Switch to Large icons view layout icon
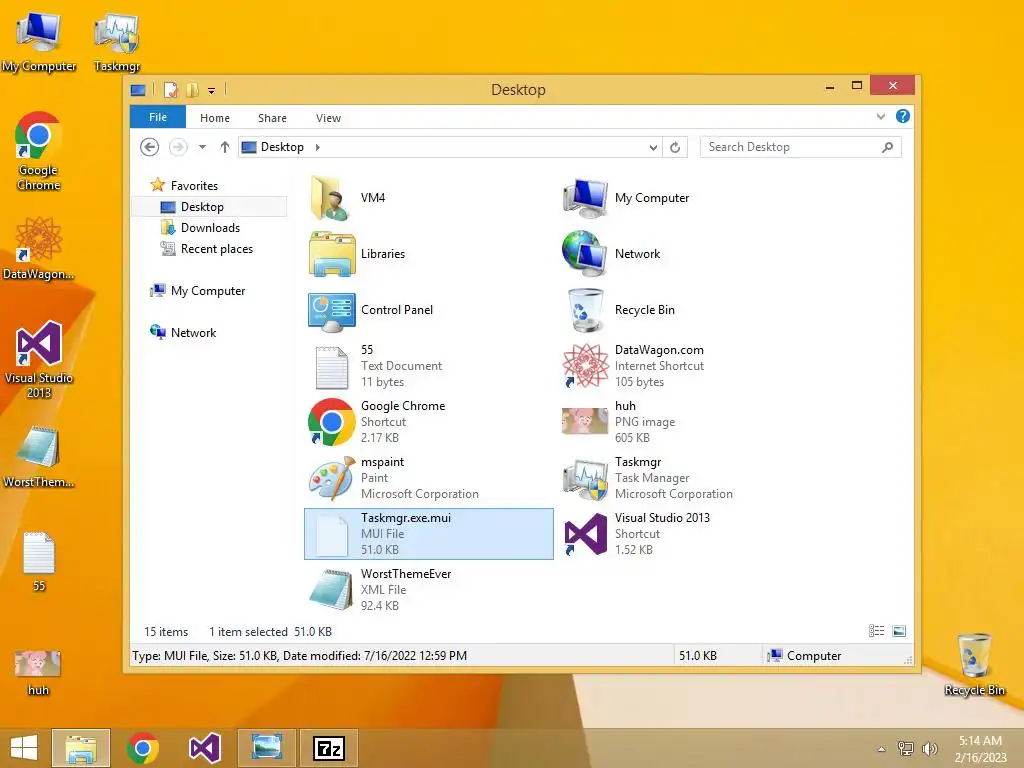Screen dimensions: 1024x768 pos(899,631)
